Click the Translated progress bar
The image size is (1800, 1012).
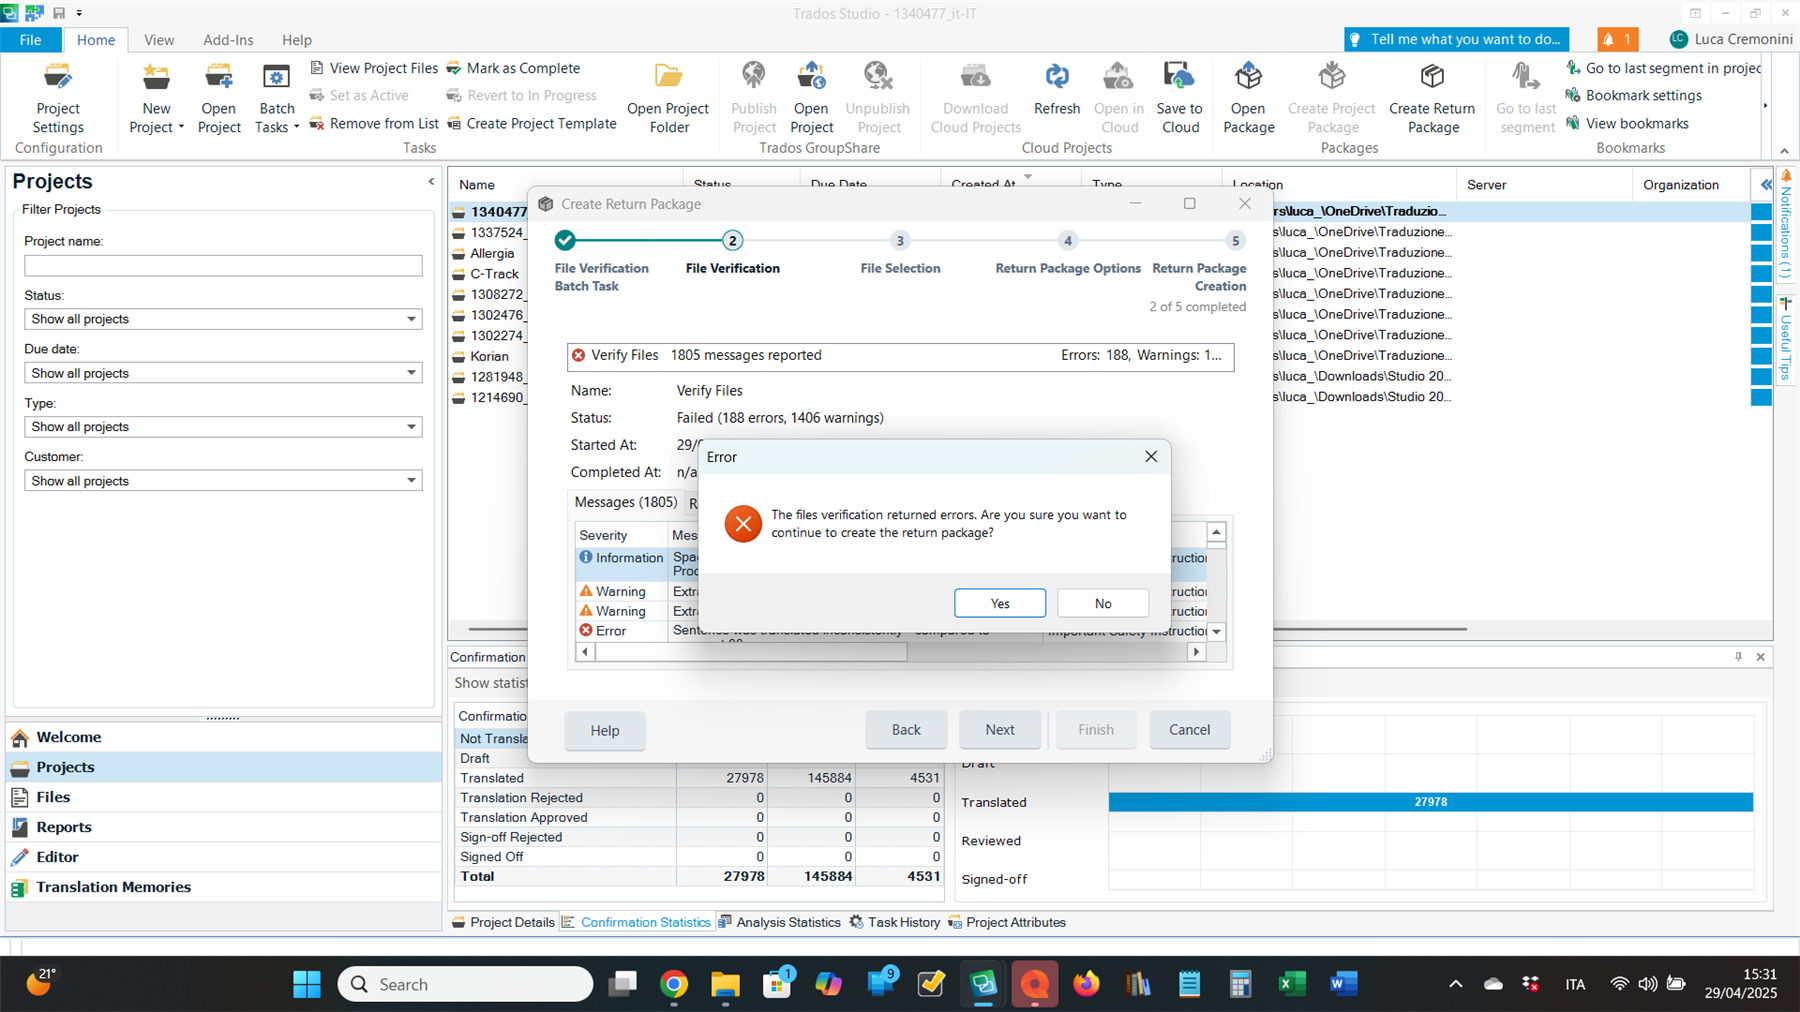(1430, 801)
